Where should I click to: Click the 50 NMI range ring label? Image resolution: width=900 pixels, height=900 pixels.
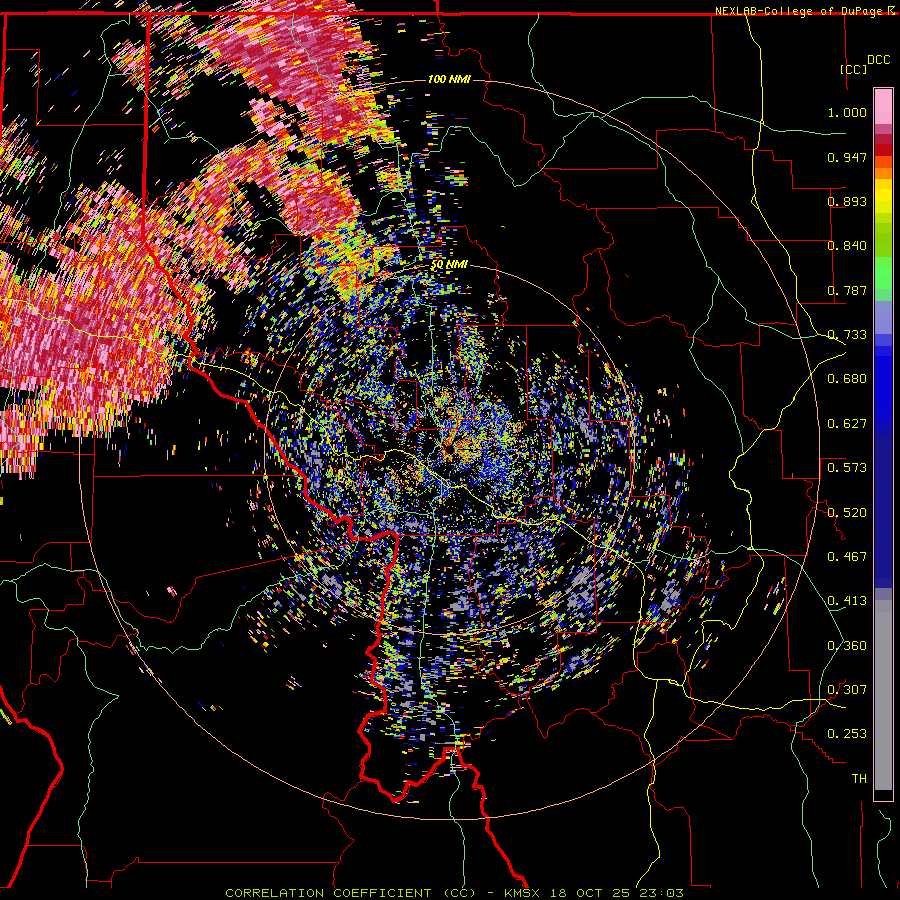click(449, 265)
